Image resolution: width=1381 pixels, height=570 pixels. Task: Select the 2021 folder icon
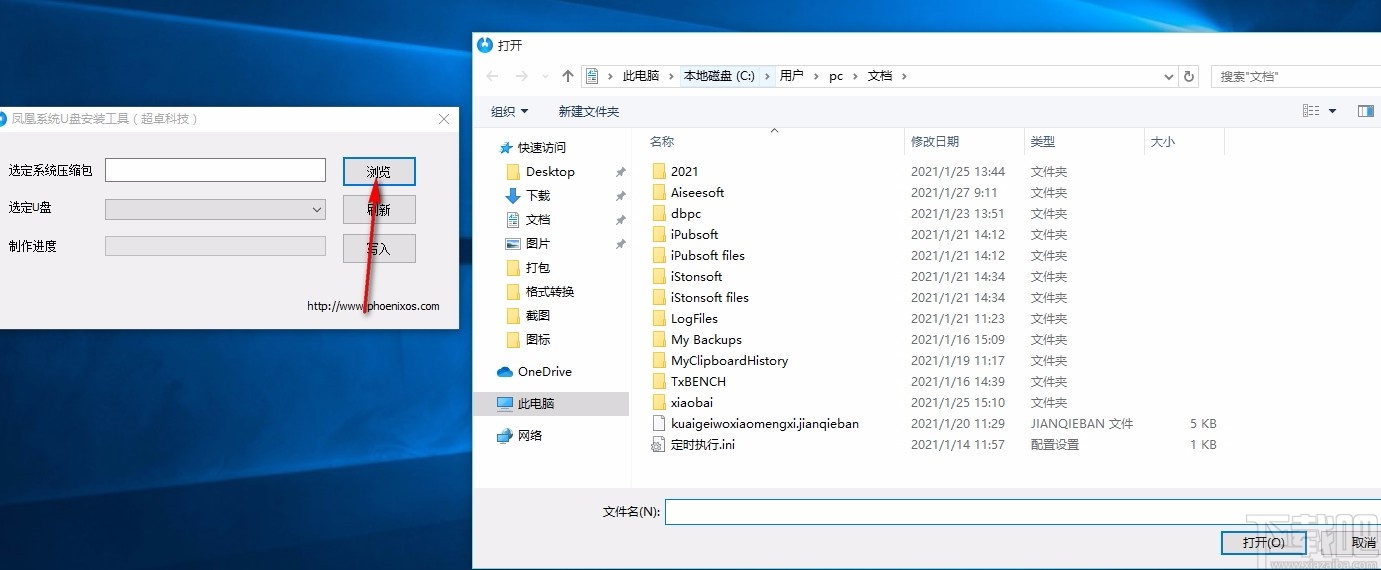(x=658, y=172)
